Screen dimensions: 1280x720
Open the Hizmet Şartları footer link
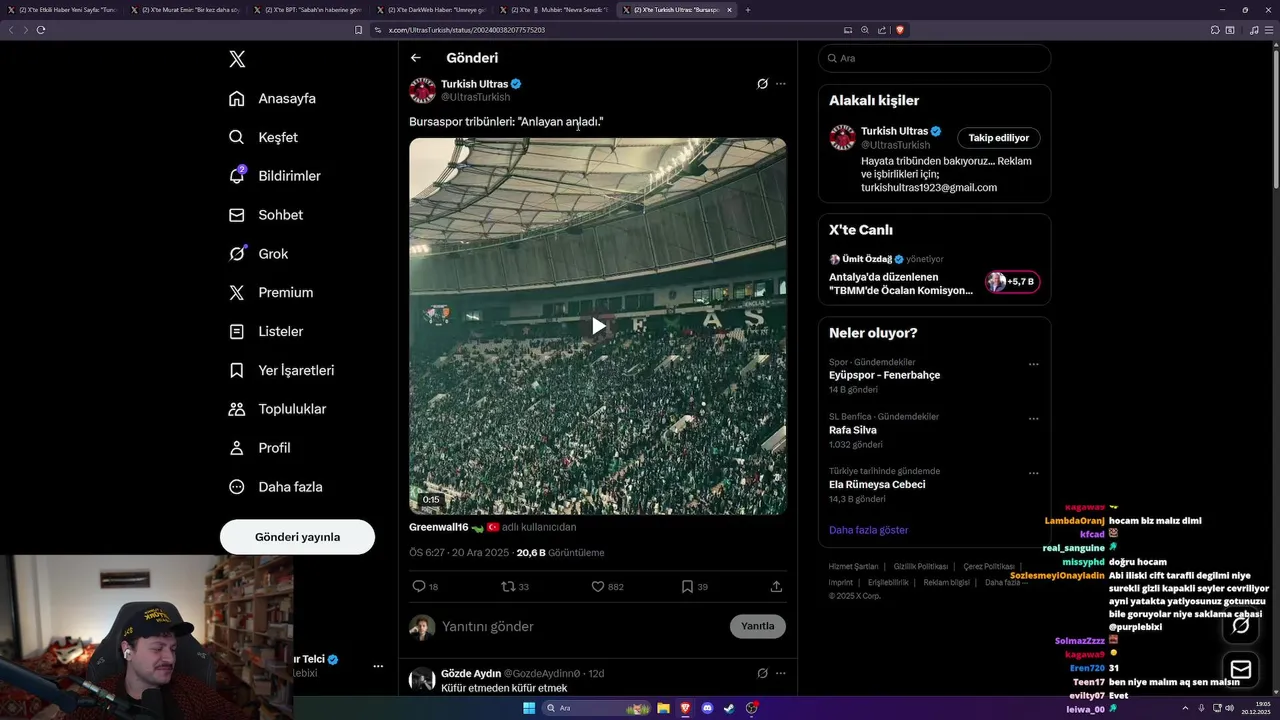[x=853, y=566]
